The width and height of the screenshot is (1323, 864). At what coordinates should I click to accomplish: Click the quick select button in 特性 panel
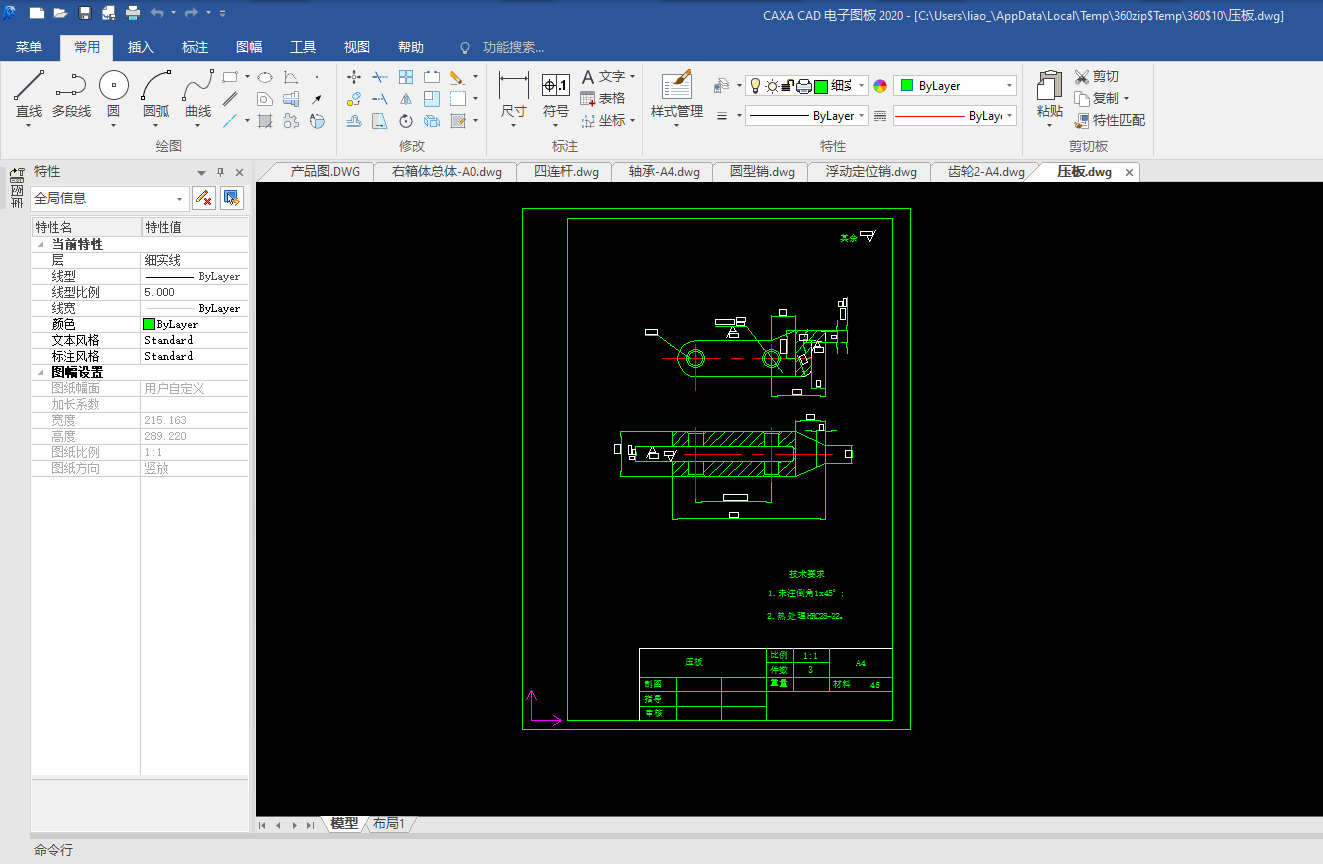pyautogui.click(x=232, y=198)
